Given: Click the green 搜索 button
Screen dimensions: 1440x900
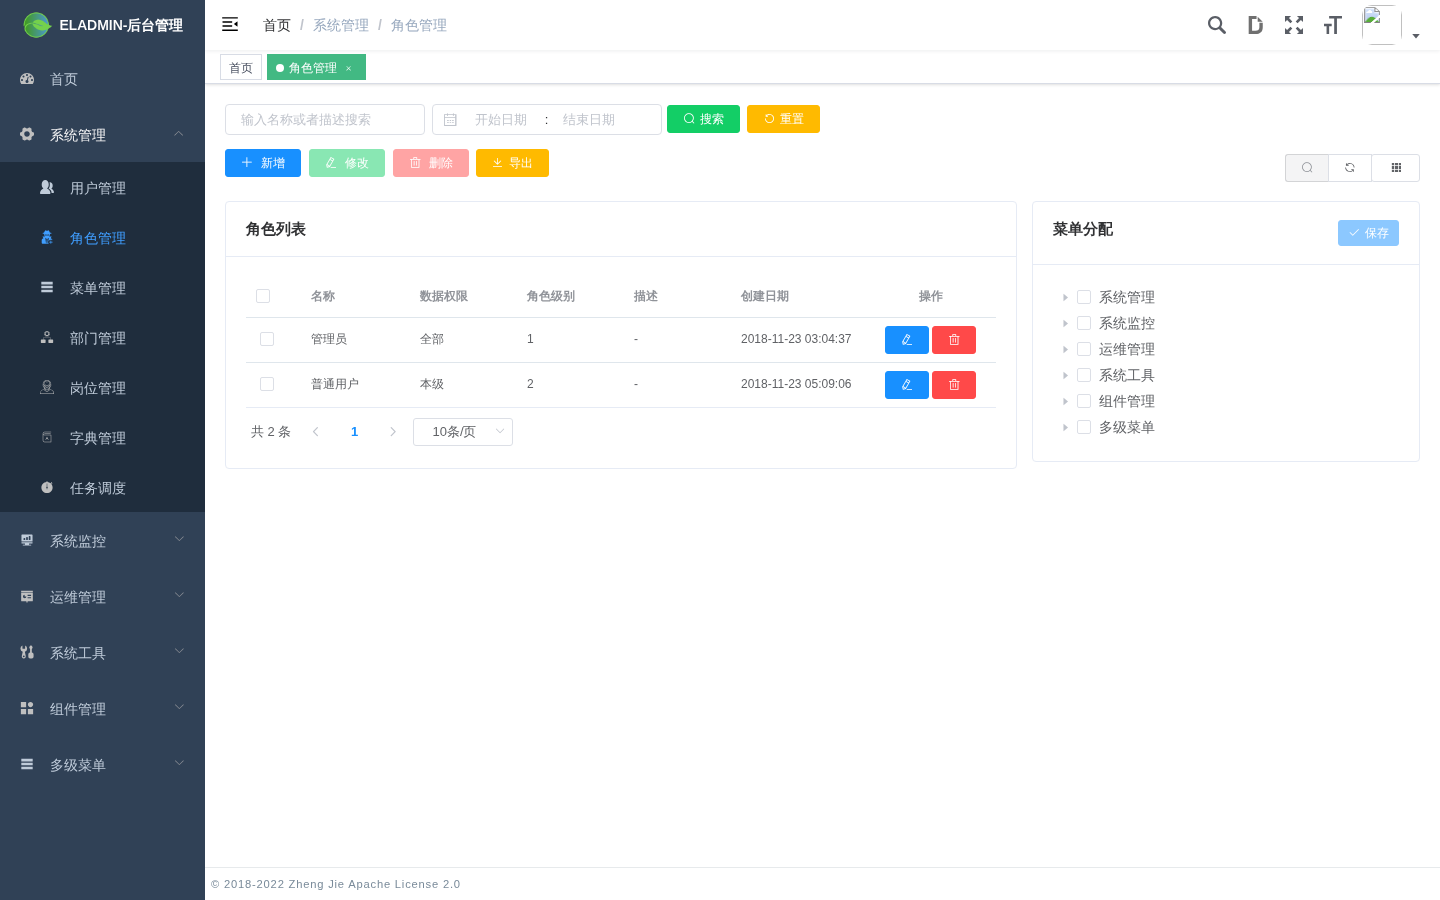Looking at the screenshot, I should pos(703,119).
